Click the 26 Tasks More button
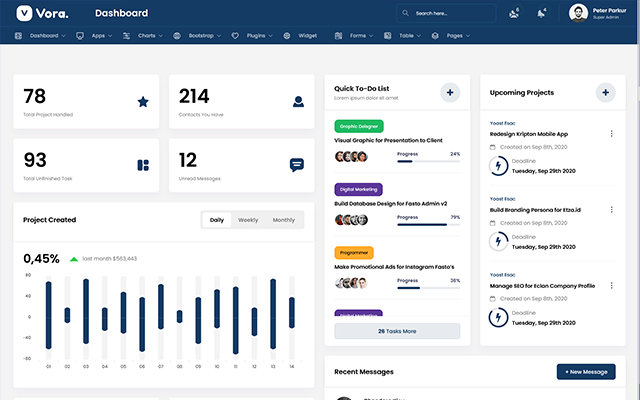640x400 pixels. coord(397,331)
